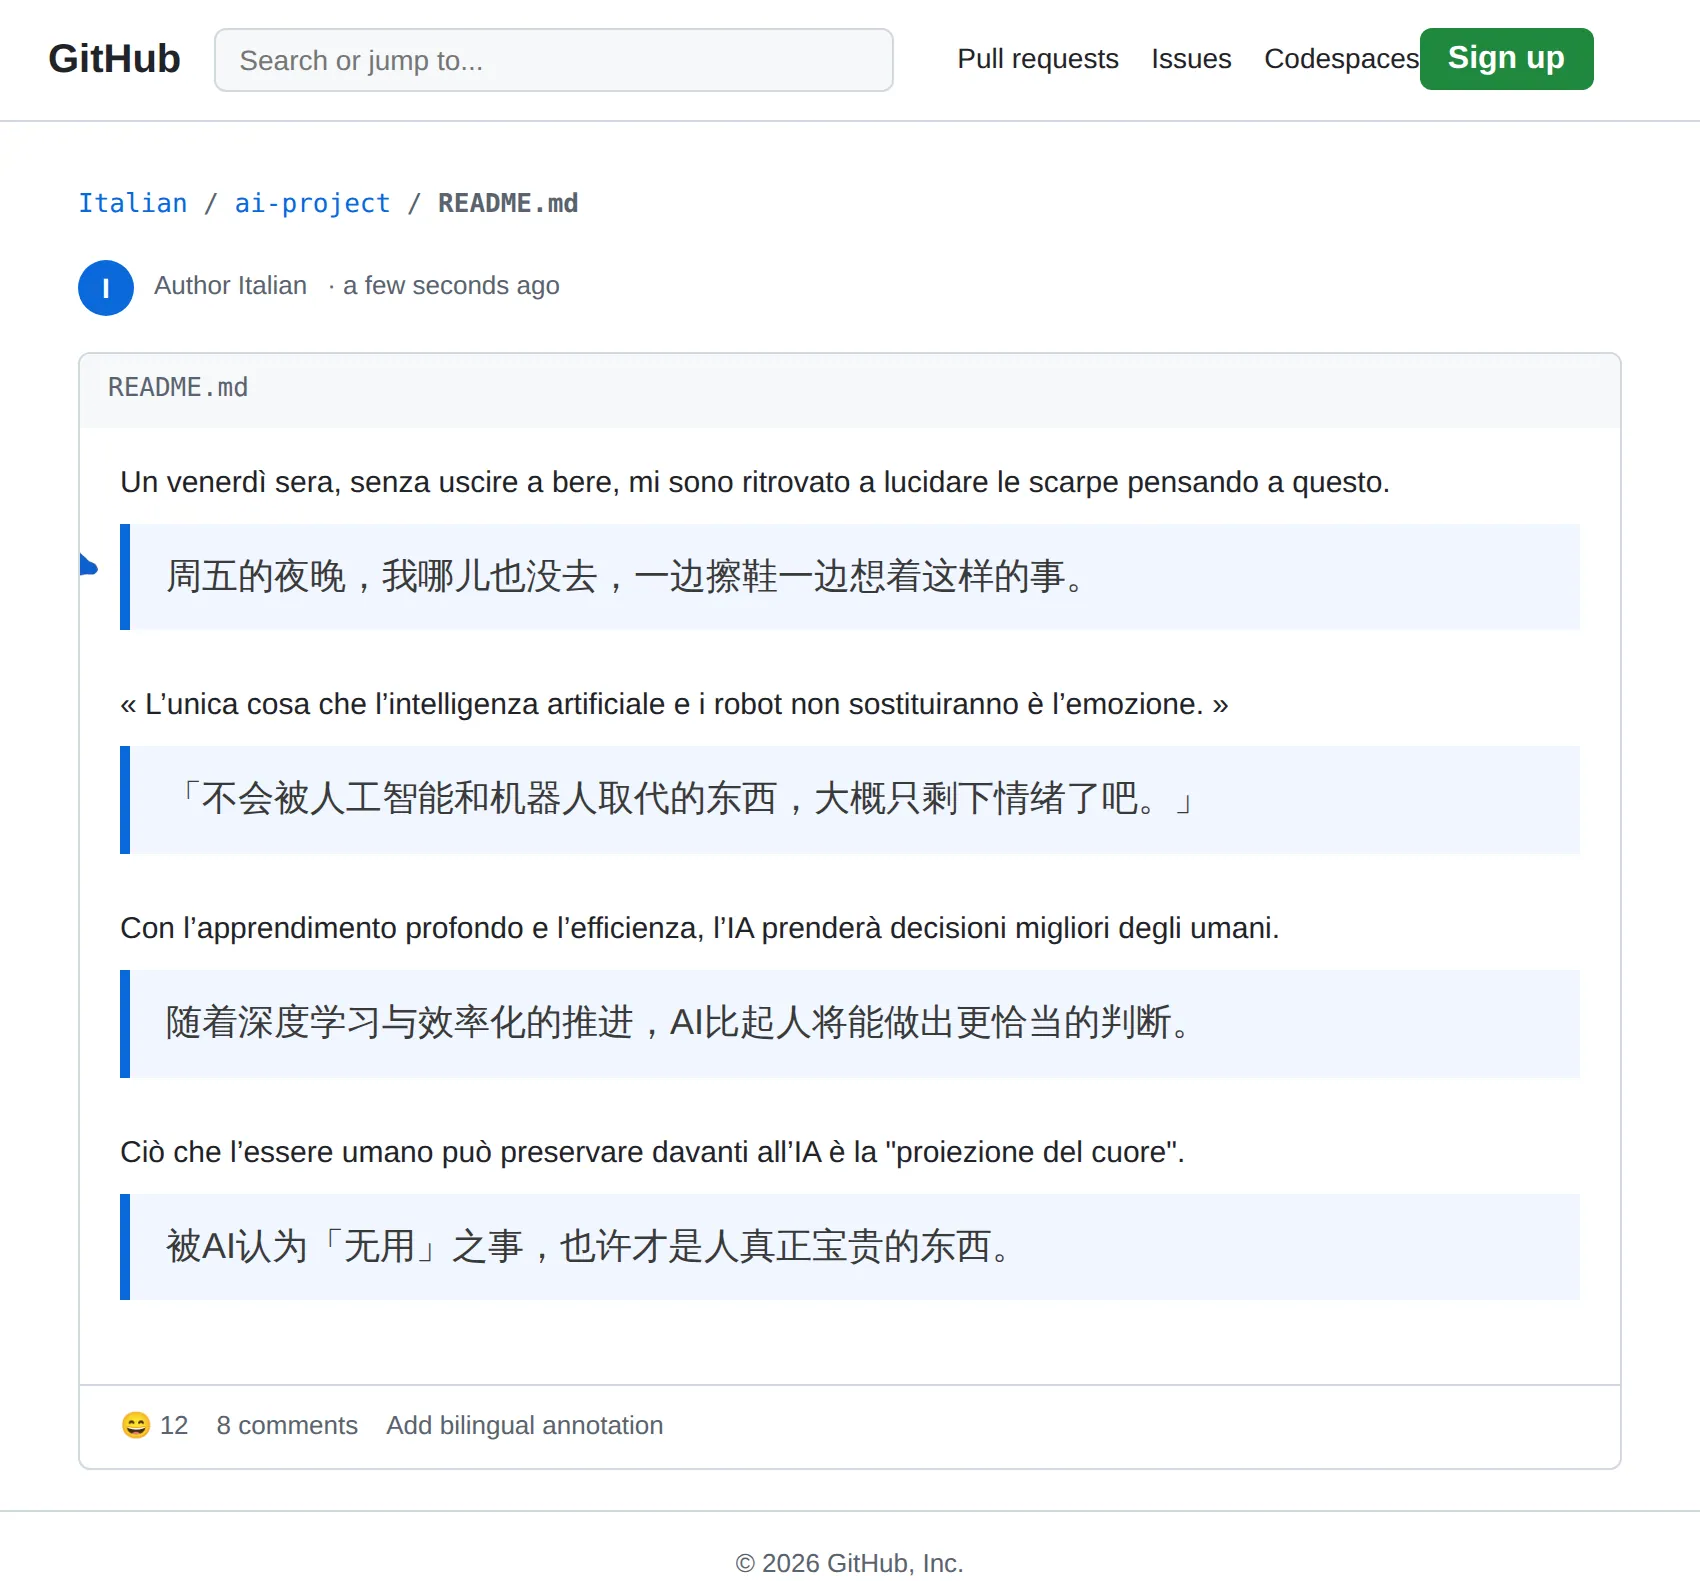Click the quote starting 被AI认为
This screenshot has width=1700, height=1581.
pos(850,1247)
